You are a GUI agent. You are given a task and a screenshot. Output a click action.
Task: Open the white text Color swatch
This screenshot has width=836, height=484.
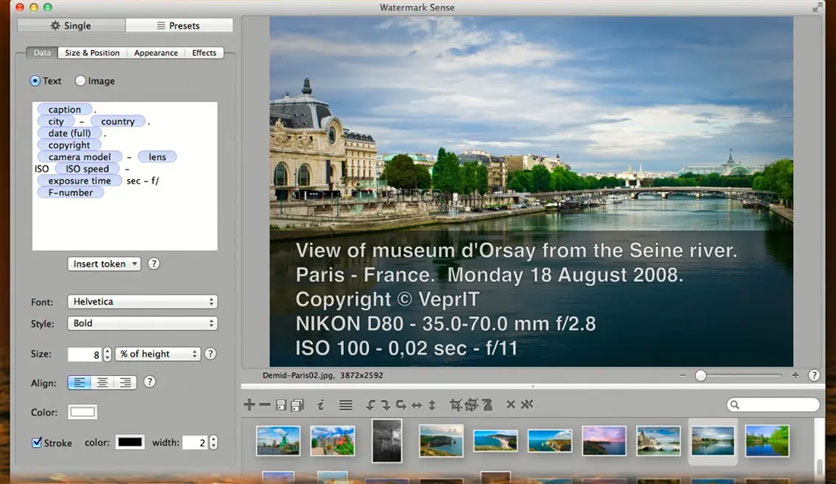pos(82,412)
